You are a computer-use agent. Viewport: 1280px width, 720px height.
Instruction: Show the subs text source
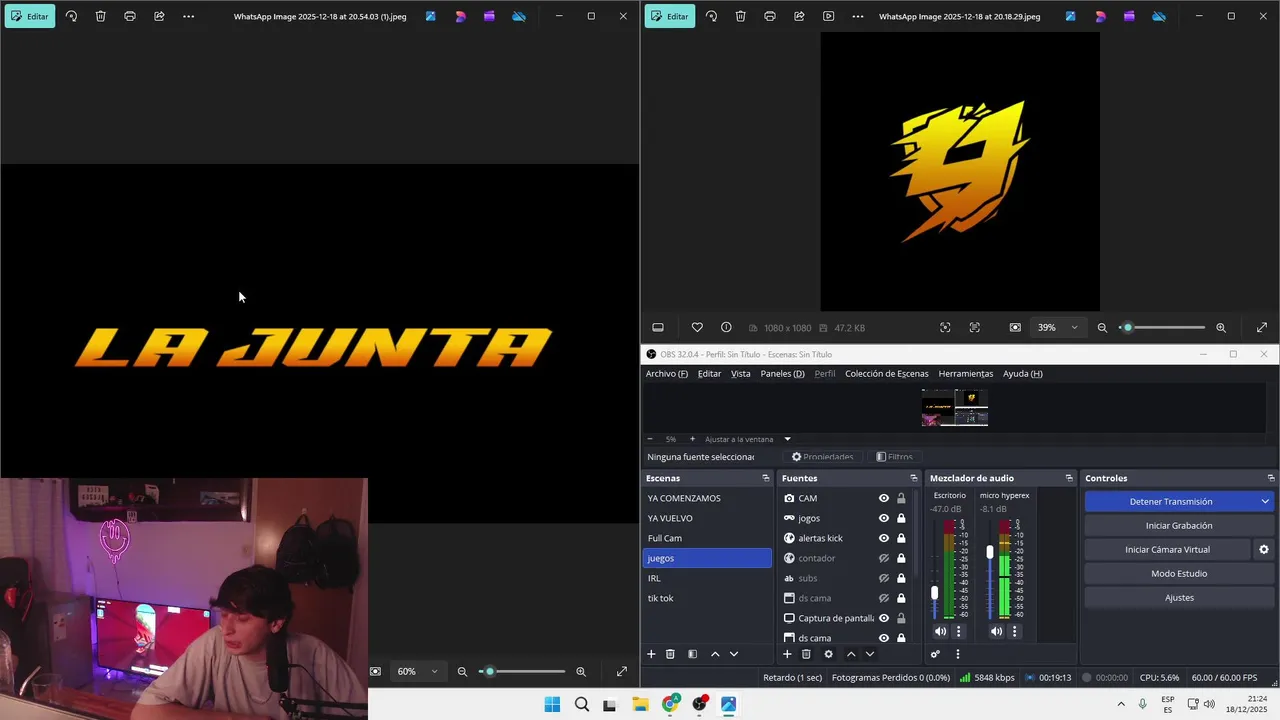pyautogui.click(x=884, y=578)
